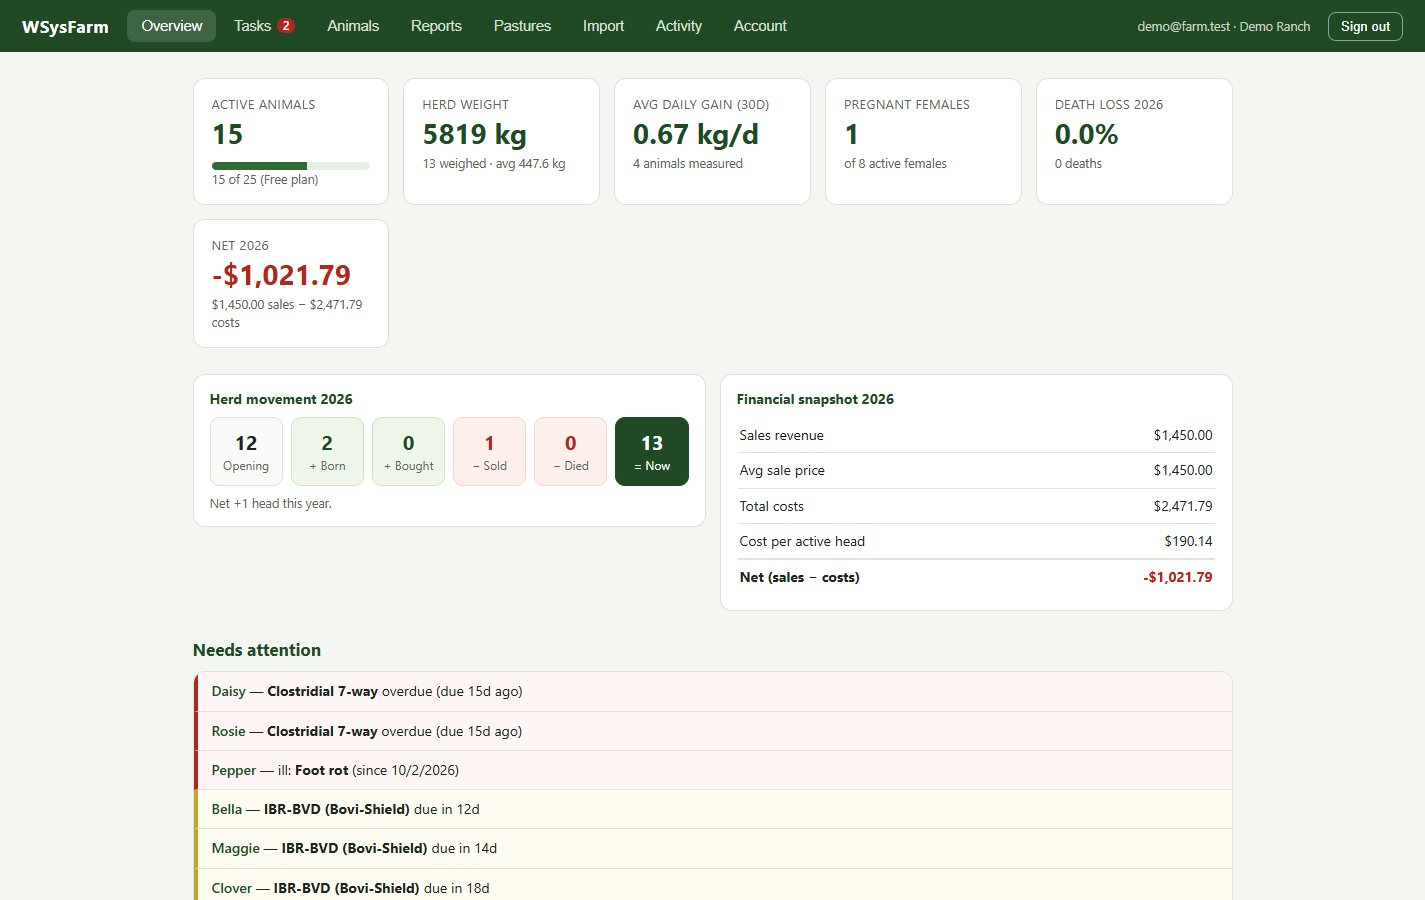Open Rosie's overdue Clostridial 7-way alert
The height and width of the screenshot is (900, 1425).
(713, 731)
